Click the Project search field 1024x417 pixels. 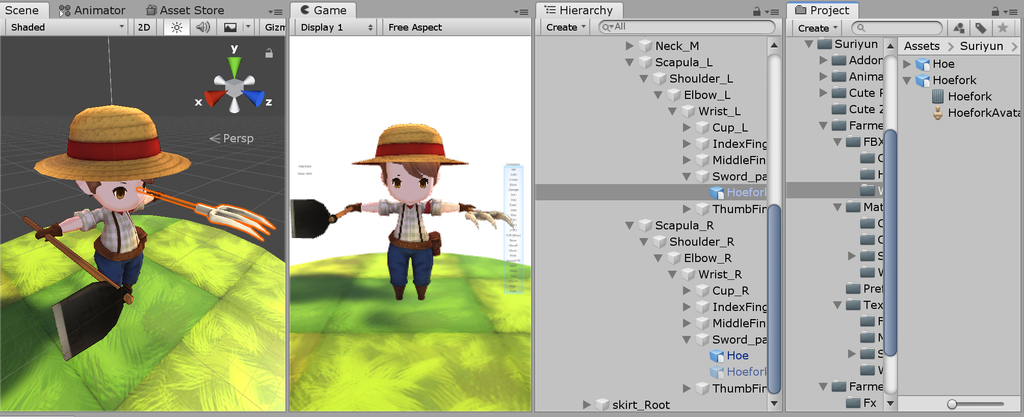click(897, 28)
